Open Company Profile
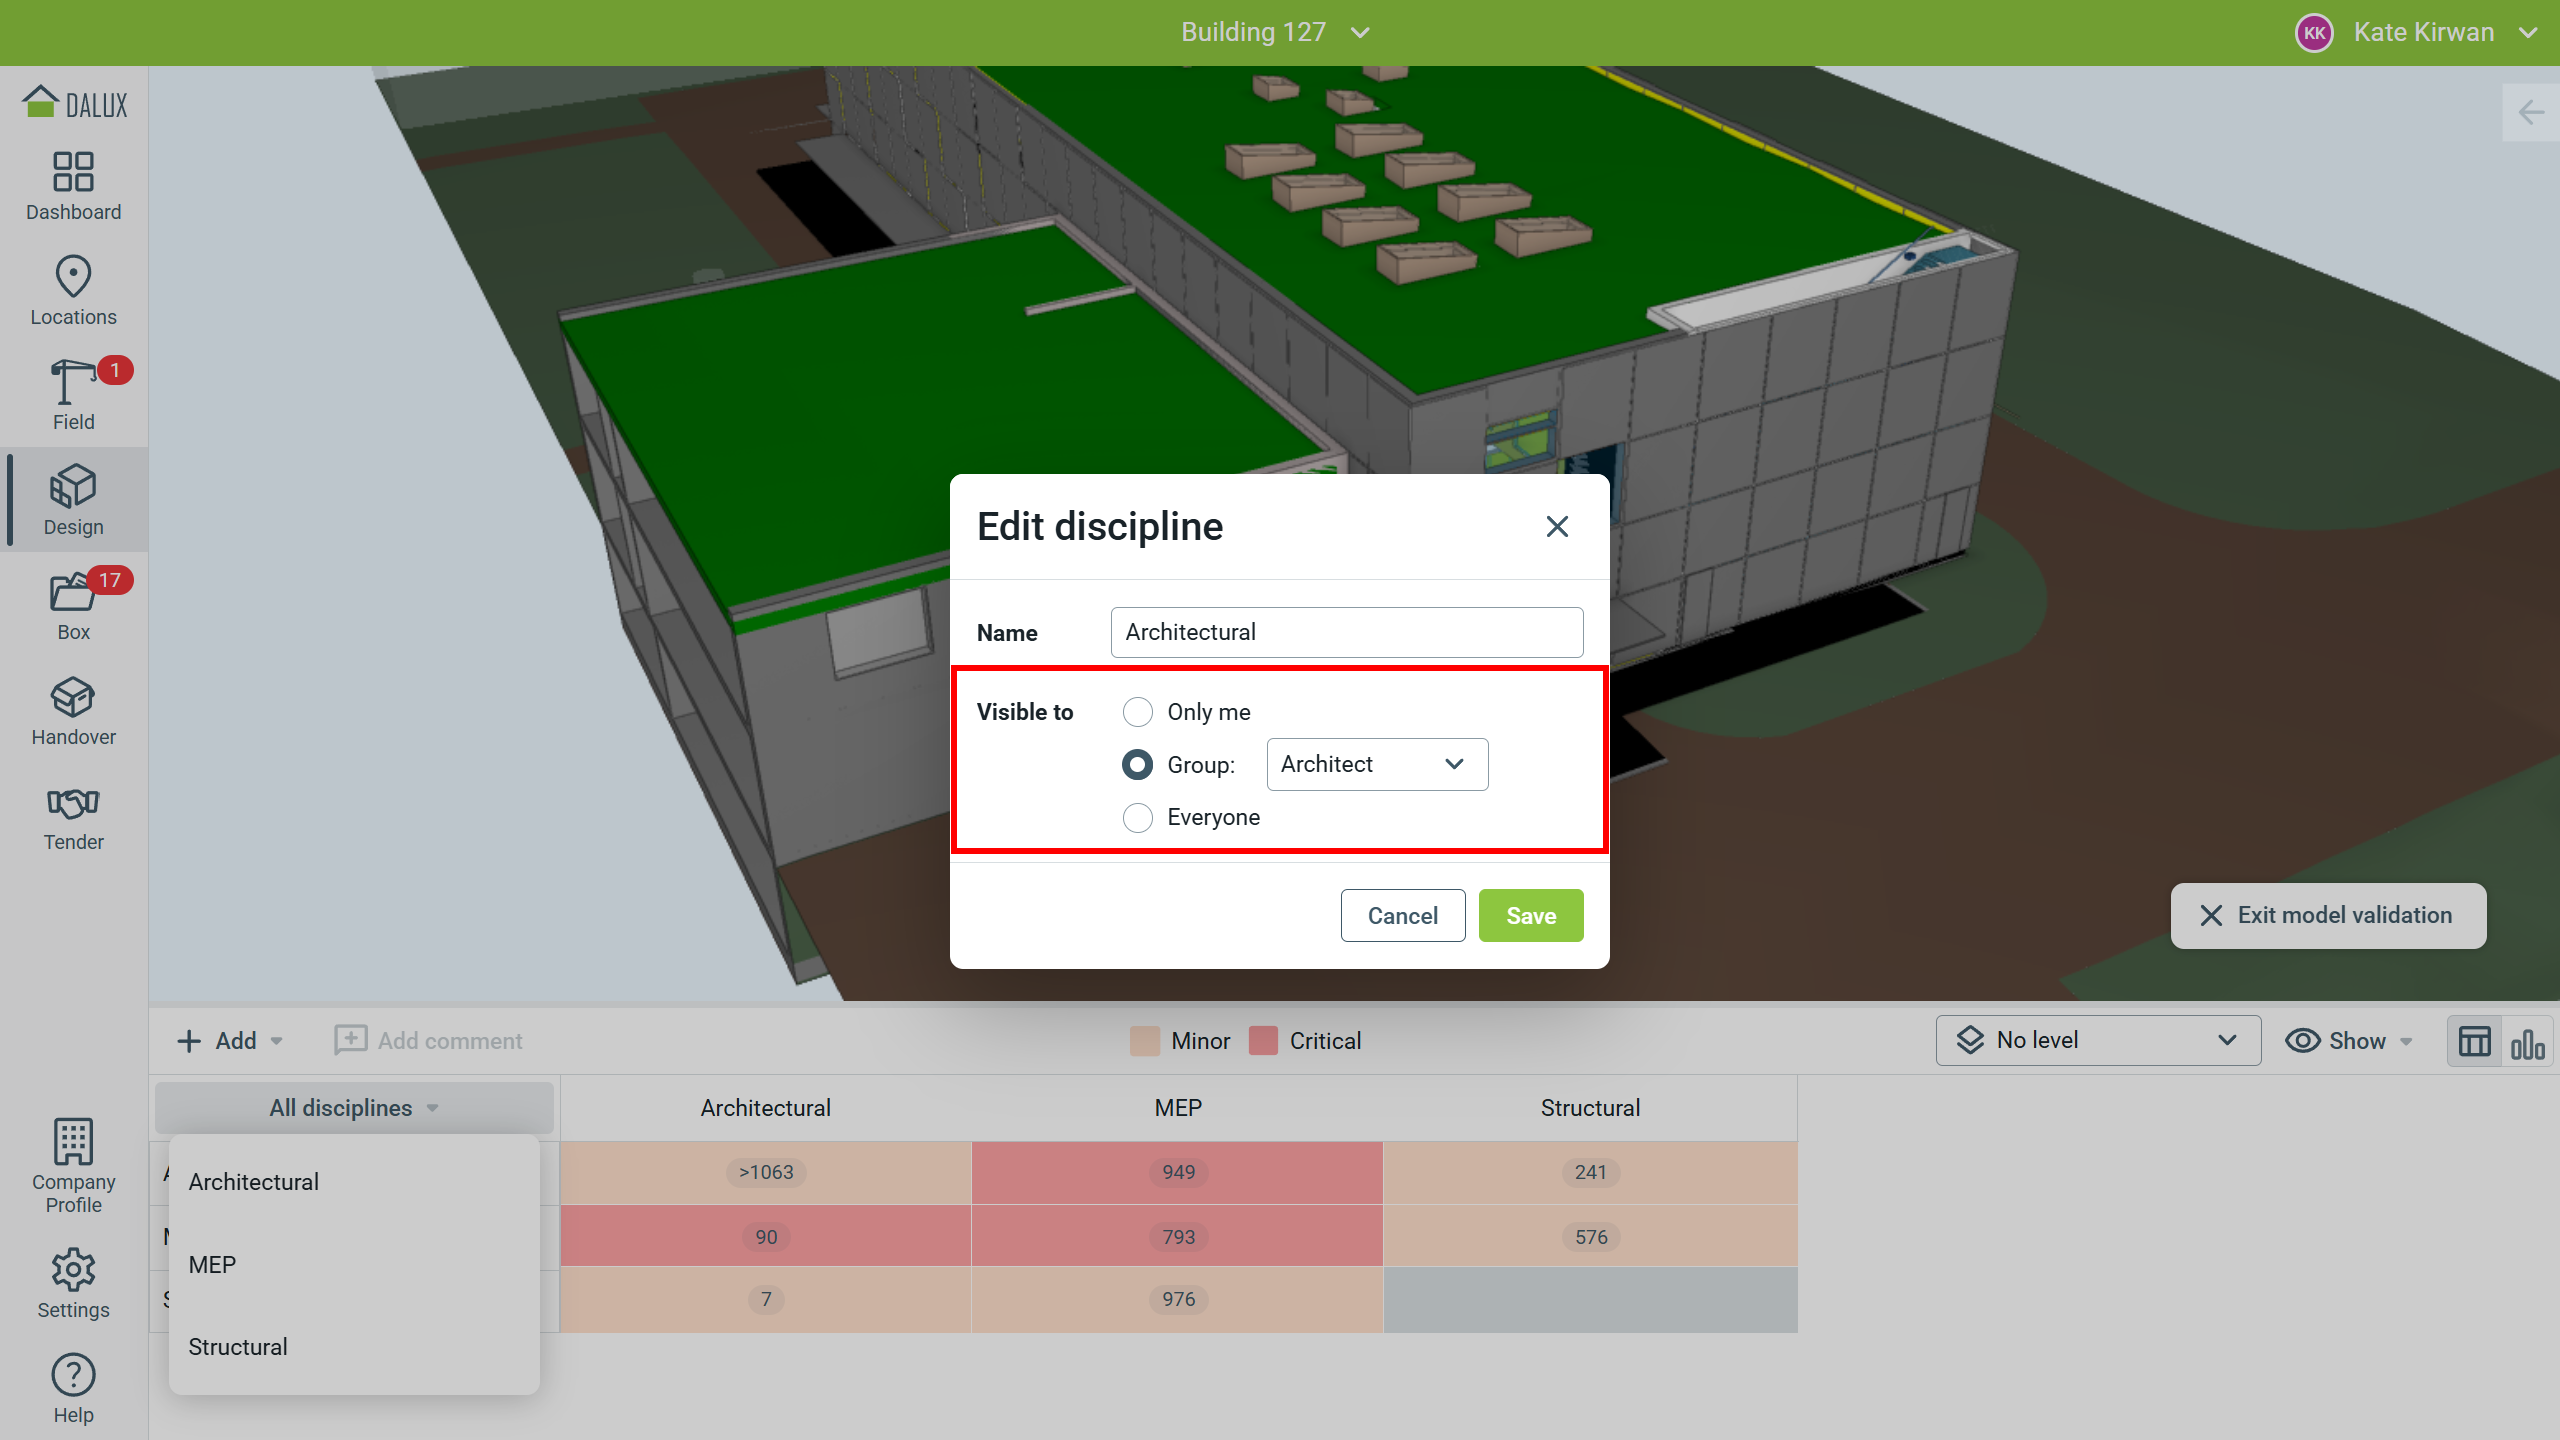Screen dimensions: 2560x1440 (x=73, y=1166)
